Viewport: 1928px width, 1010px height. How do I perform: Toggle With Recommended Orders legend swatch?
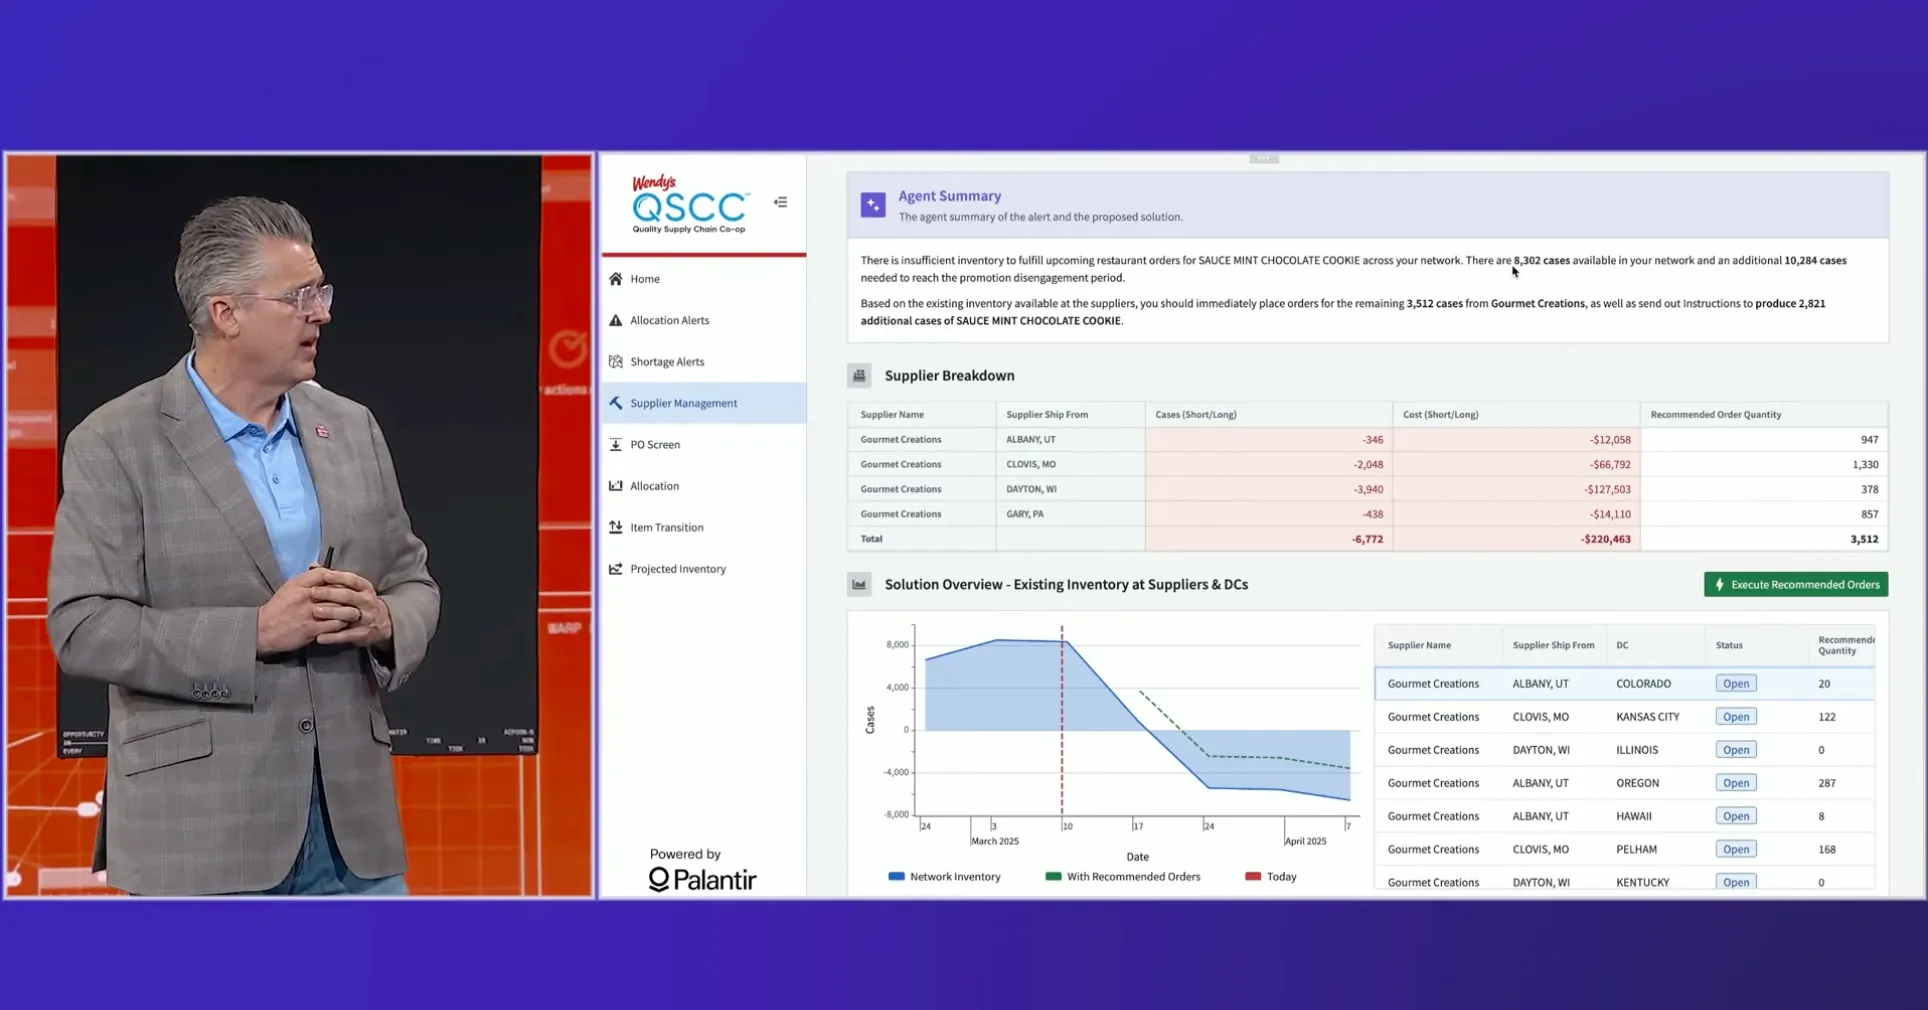(x=1053, y=877)
